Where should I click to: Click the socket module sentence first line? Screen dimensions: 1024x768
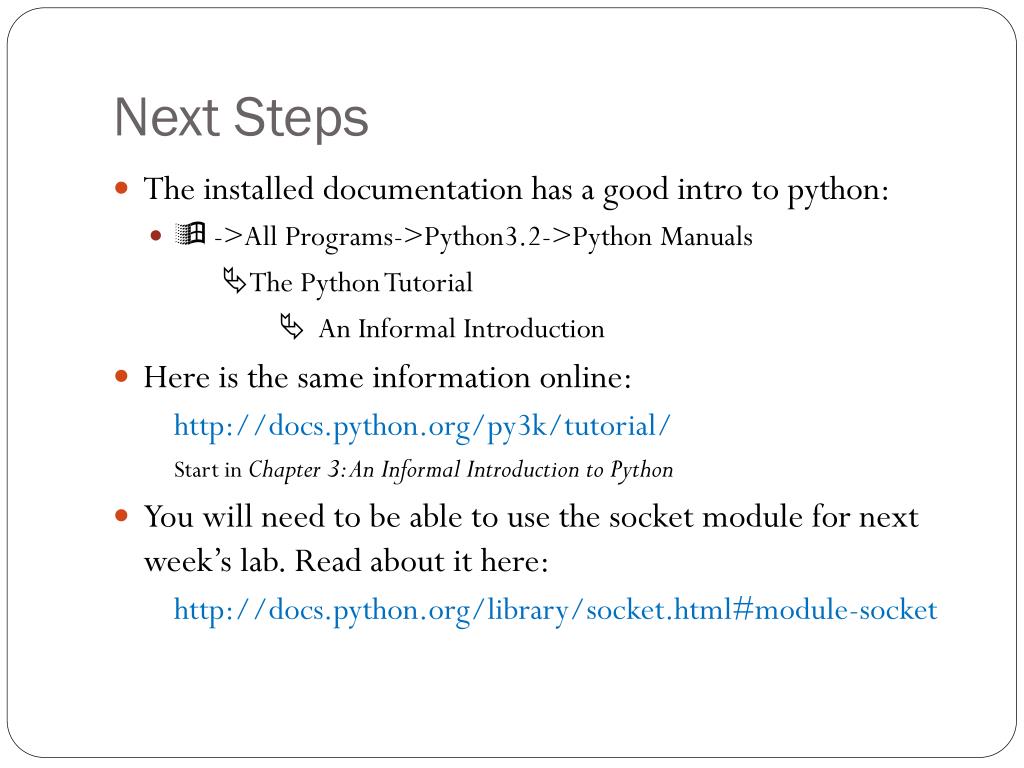(531, 517)
